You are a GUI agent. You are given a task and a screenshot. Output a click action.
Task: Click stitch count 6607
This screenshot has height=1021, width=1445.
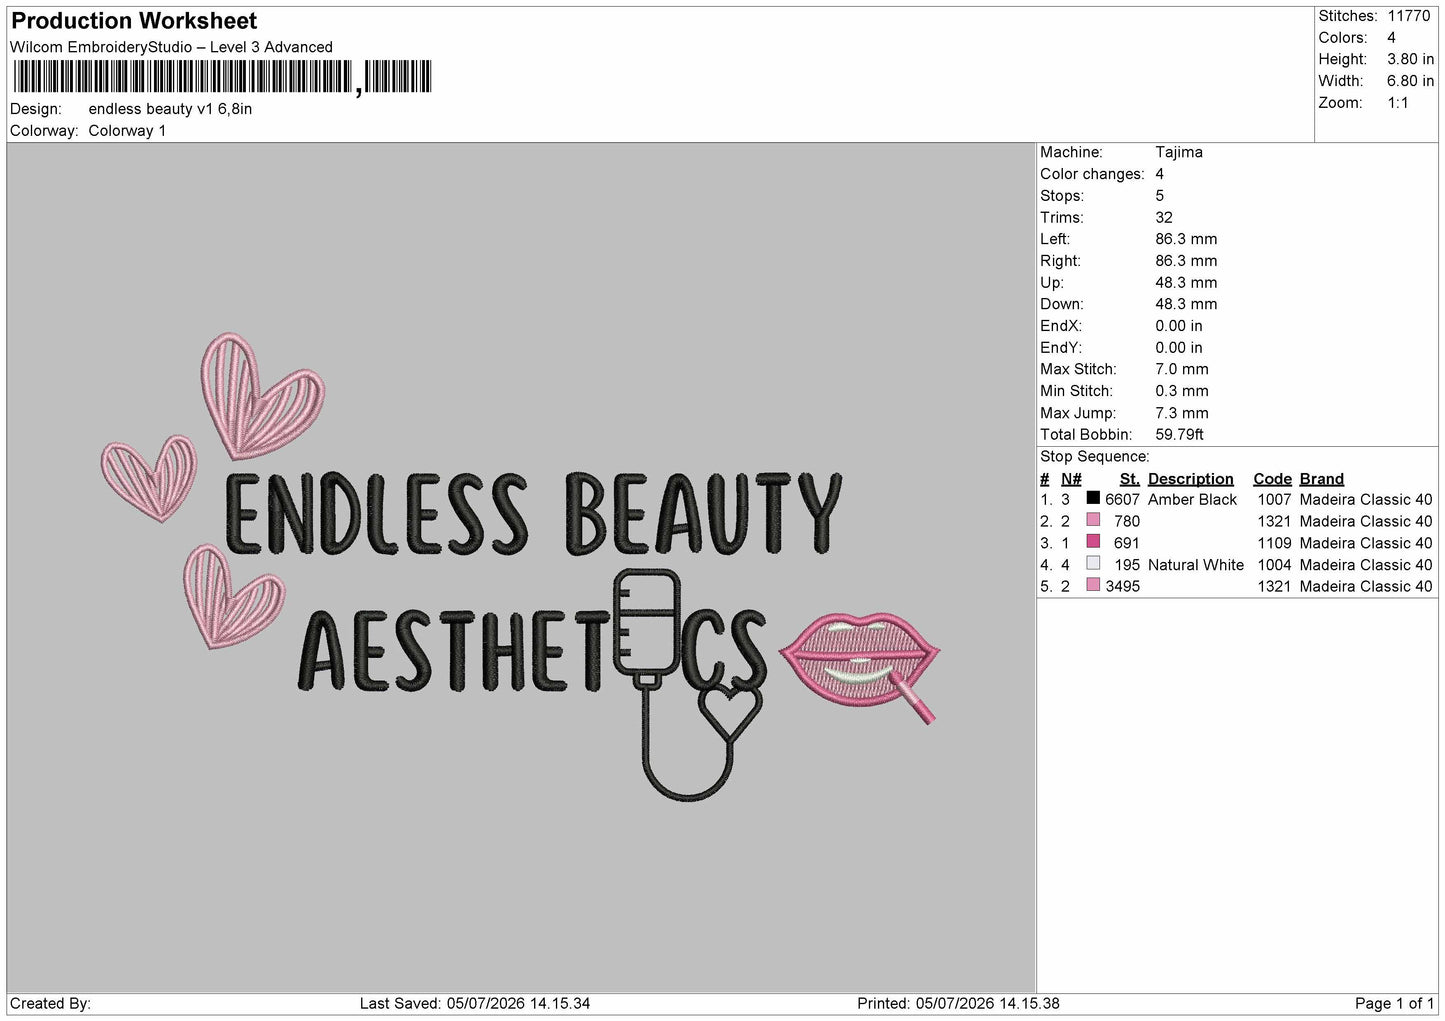[x=1122, y=499]
